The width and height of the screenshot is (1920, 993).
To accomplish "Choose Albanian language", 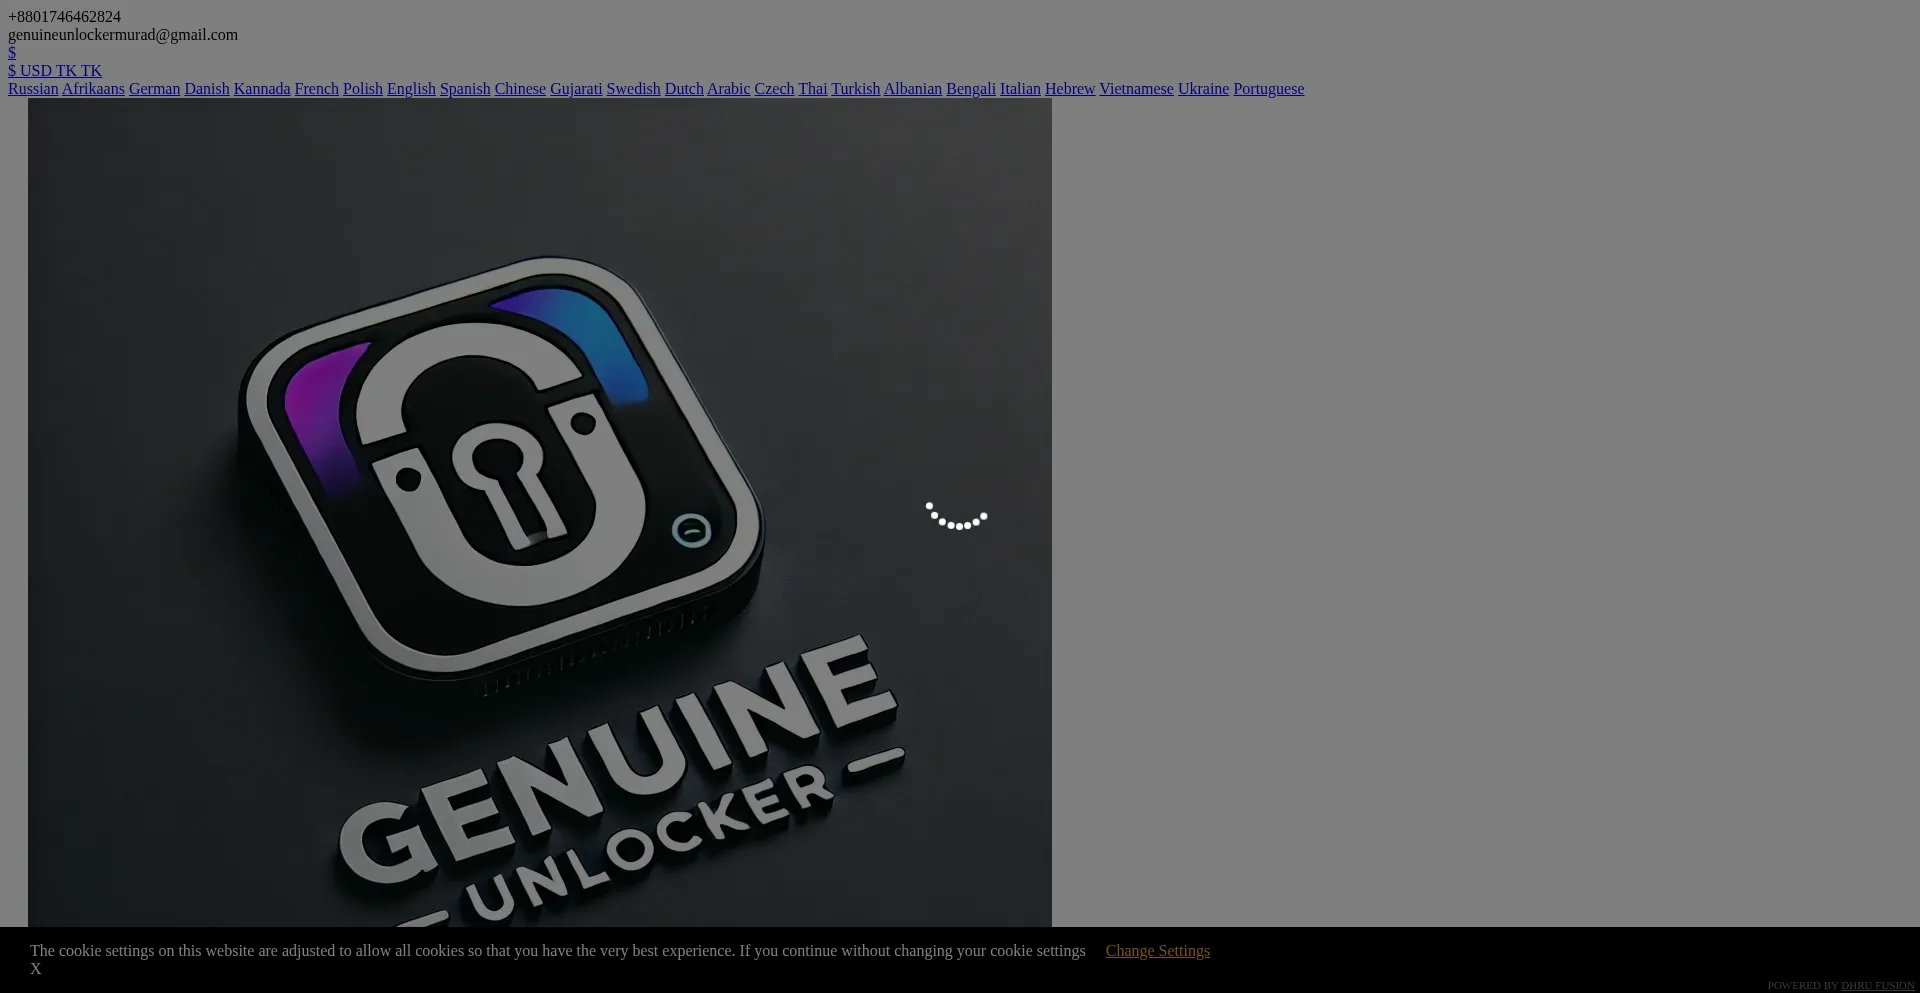I will 913,89.
